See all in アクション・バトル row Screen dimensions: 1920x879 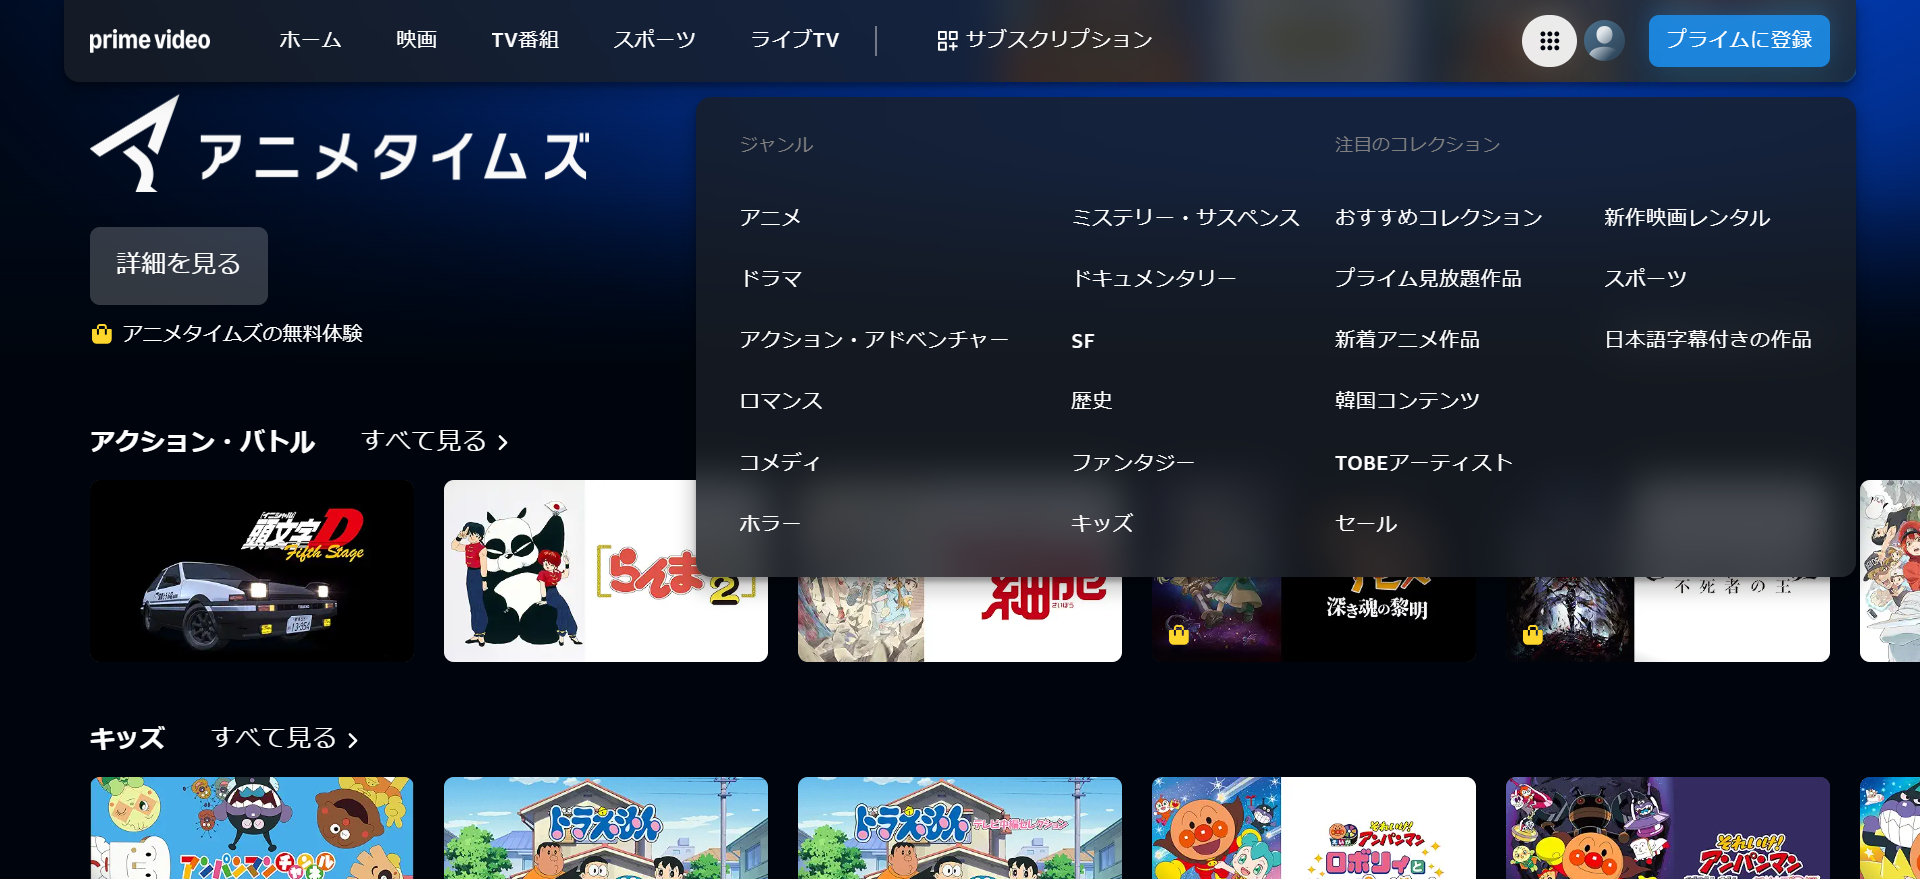[435, 441]
